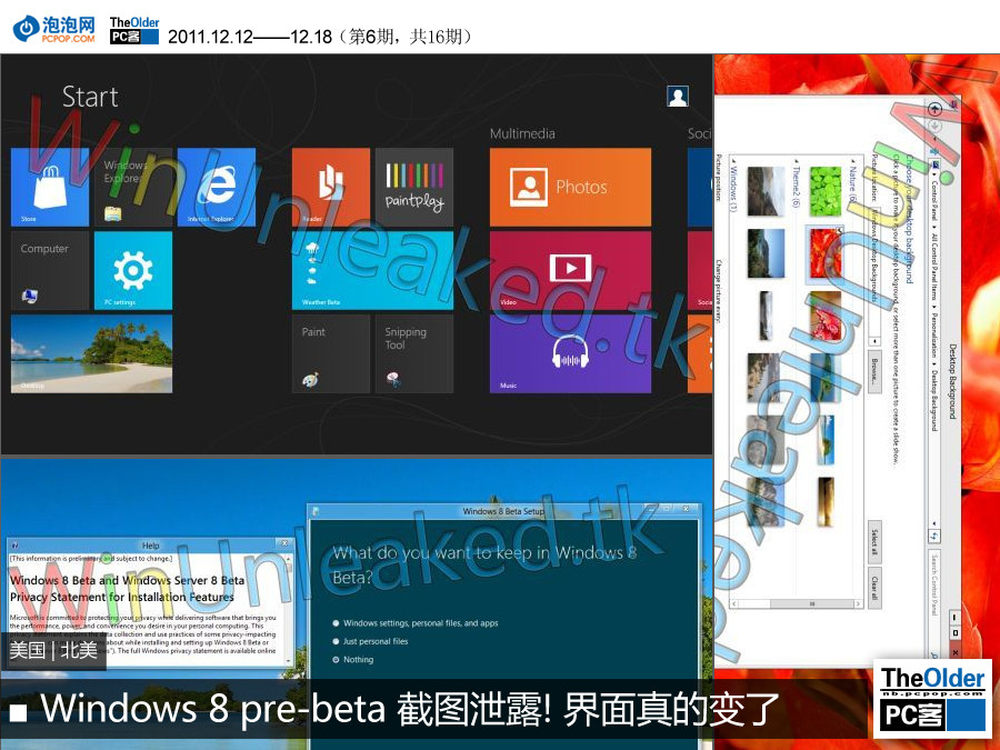This screenshot has width=1000, height=750.
Task: Select the 'Just personal files' option
Action: tap(370, 642)
